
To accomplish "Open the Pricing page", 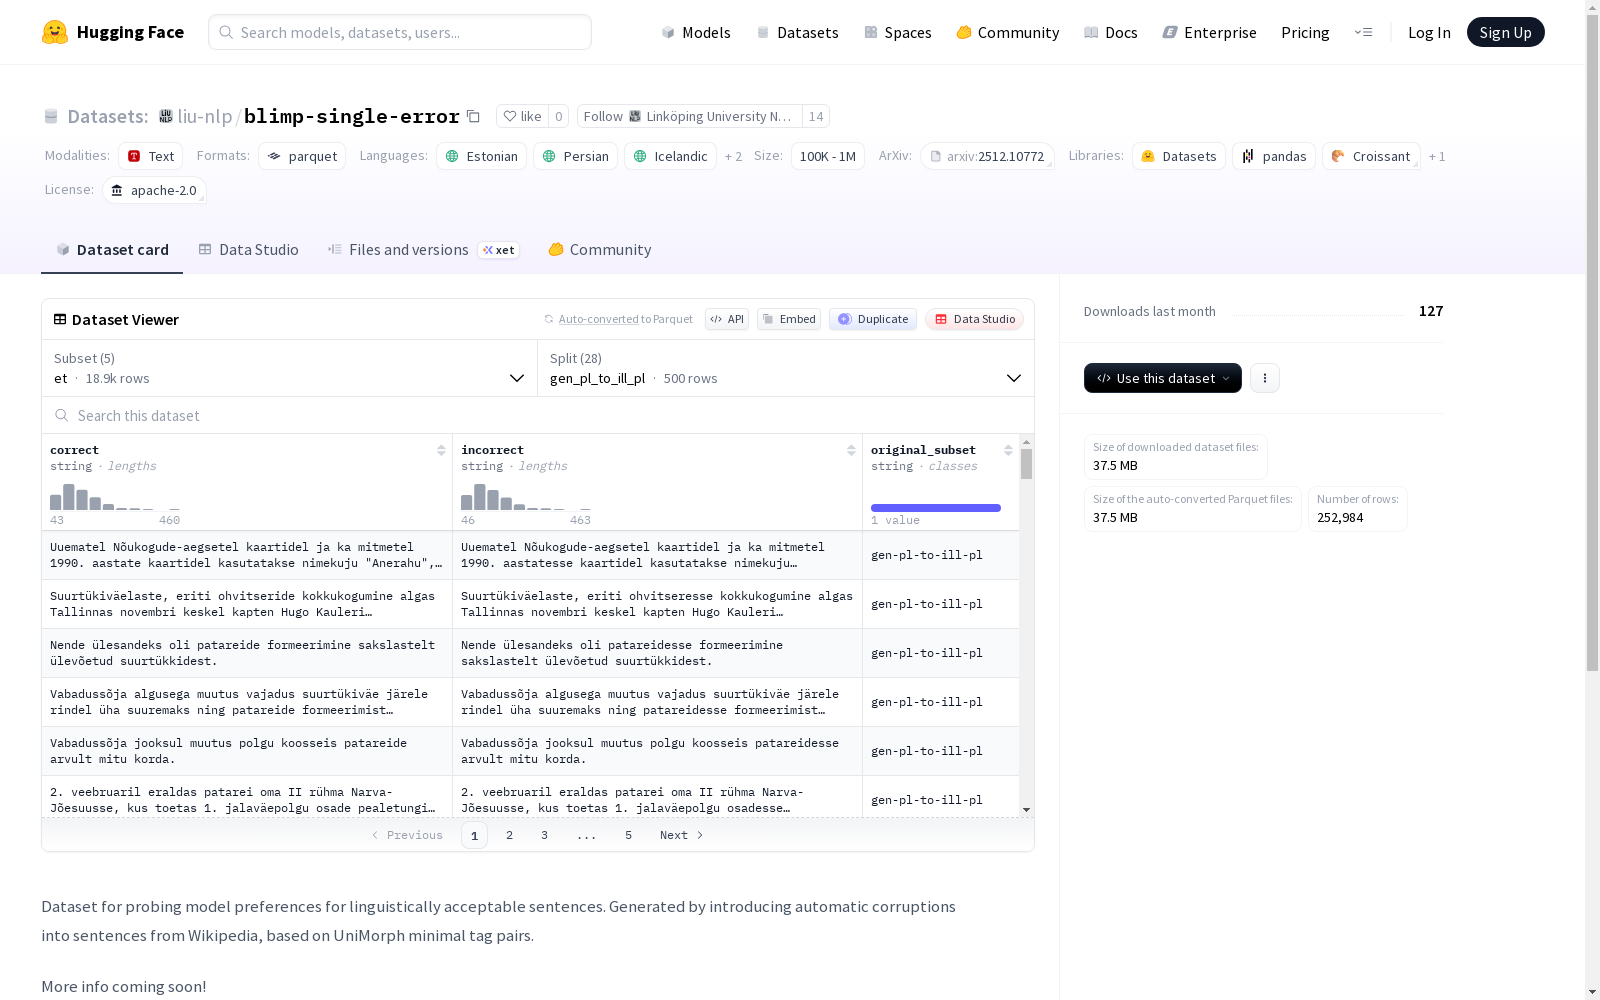I will (x=1305, y=32).
